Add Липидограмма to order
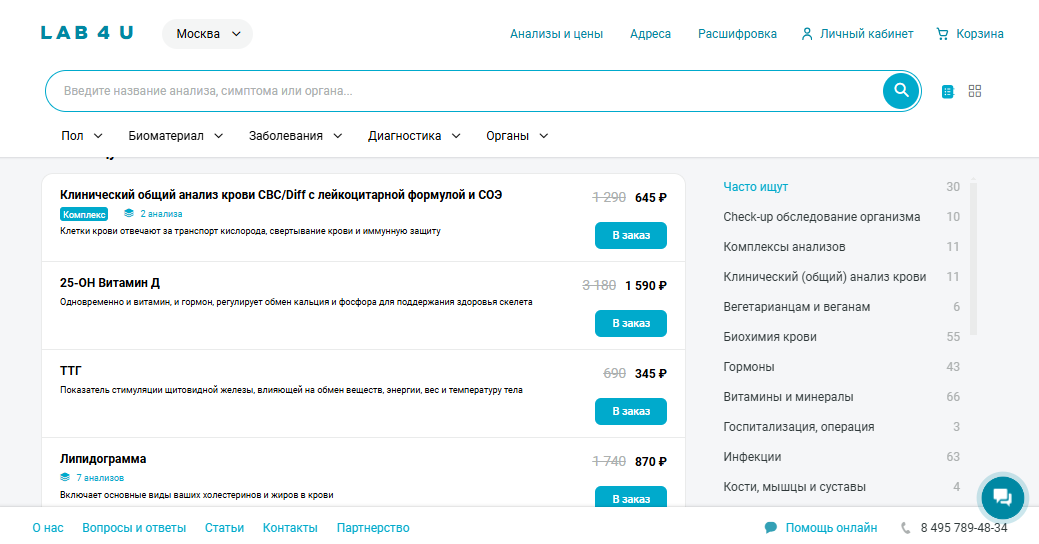The width and height of the screenshot is (1039, 544). click(x=631, y=497)
